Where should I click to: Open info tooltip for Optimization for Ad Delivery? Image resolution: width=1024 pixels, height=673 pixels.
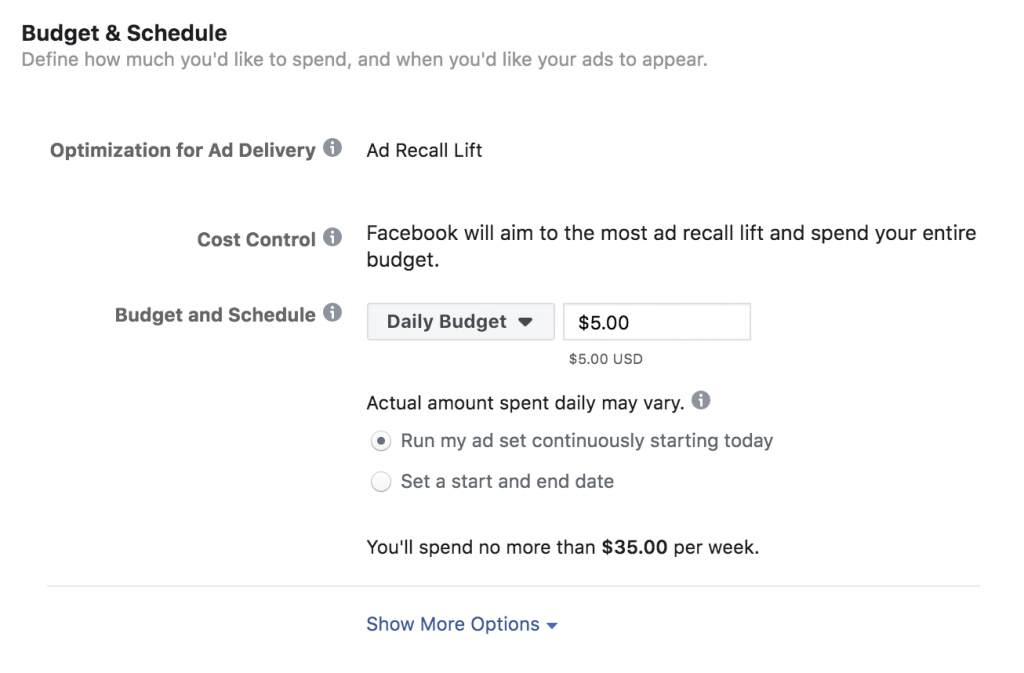(x=332, y=148)
